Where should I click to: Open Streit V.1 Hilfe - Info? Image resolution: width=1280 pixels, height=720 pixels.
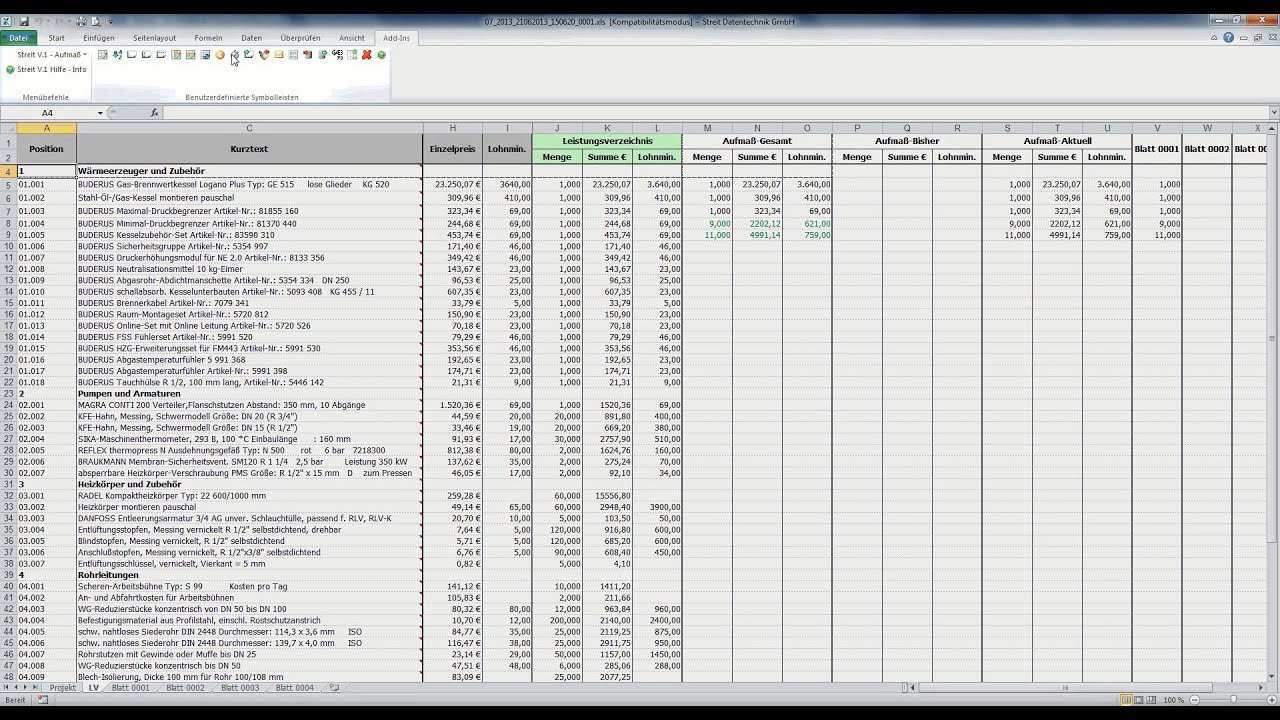tap(50, 70)
